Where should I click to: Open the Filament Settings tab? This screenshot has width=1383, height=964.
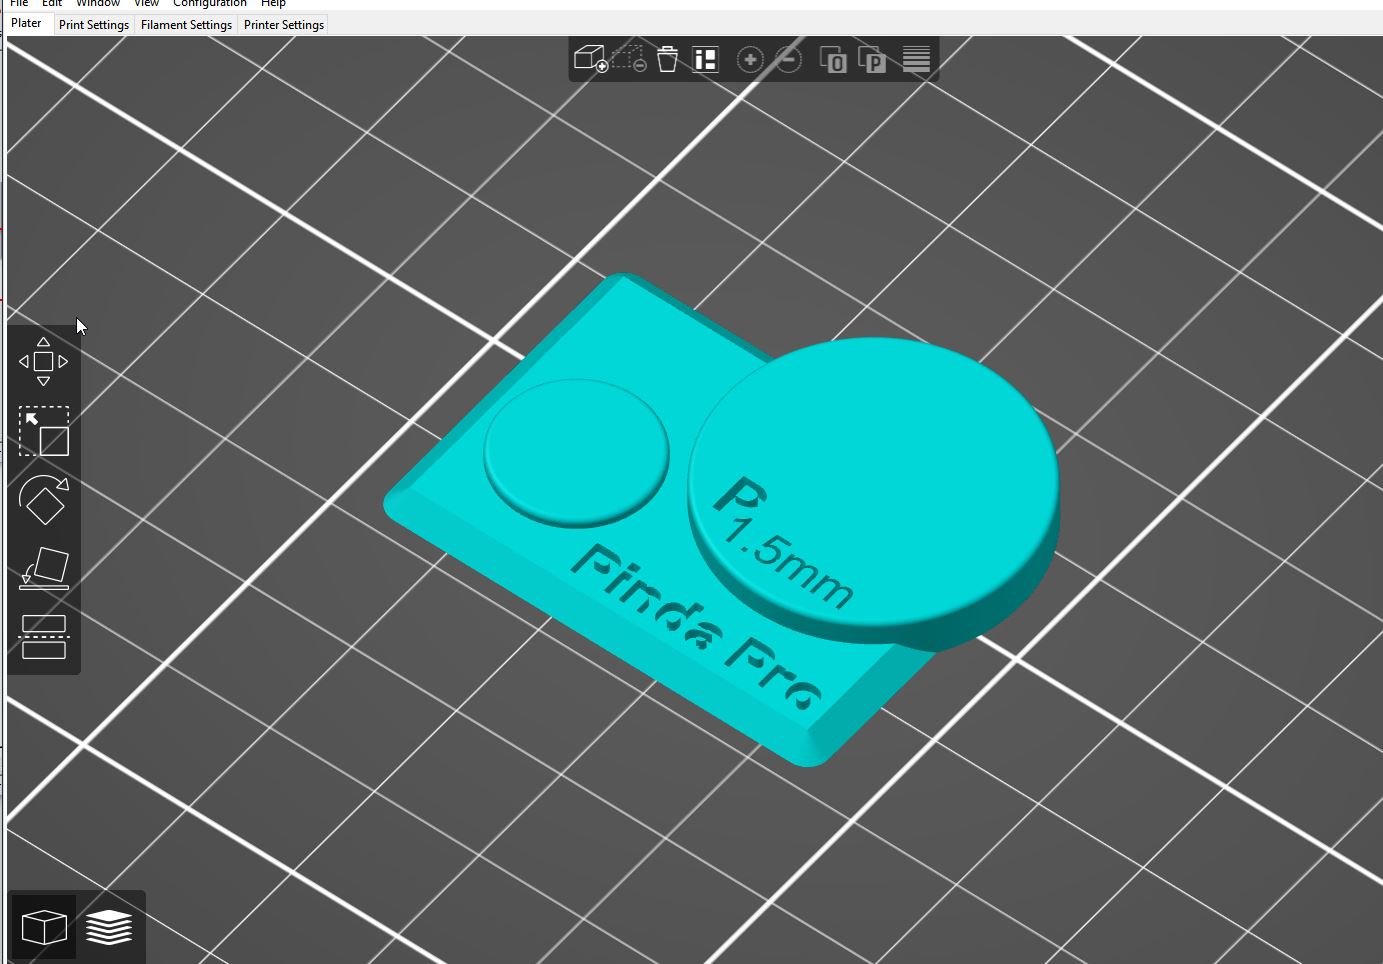(186, 24)
